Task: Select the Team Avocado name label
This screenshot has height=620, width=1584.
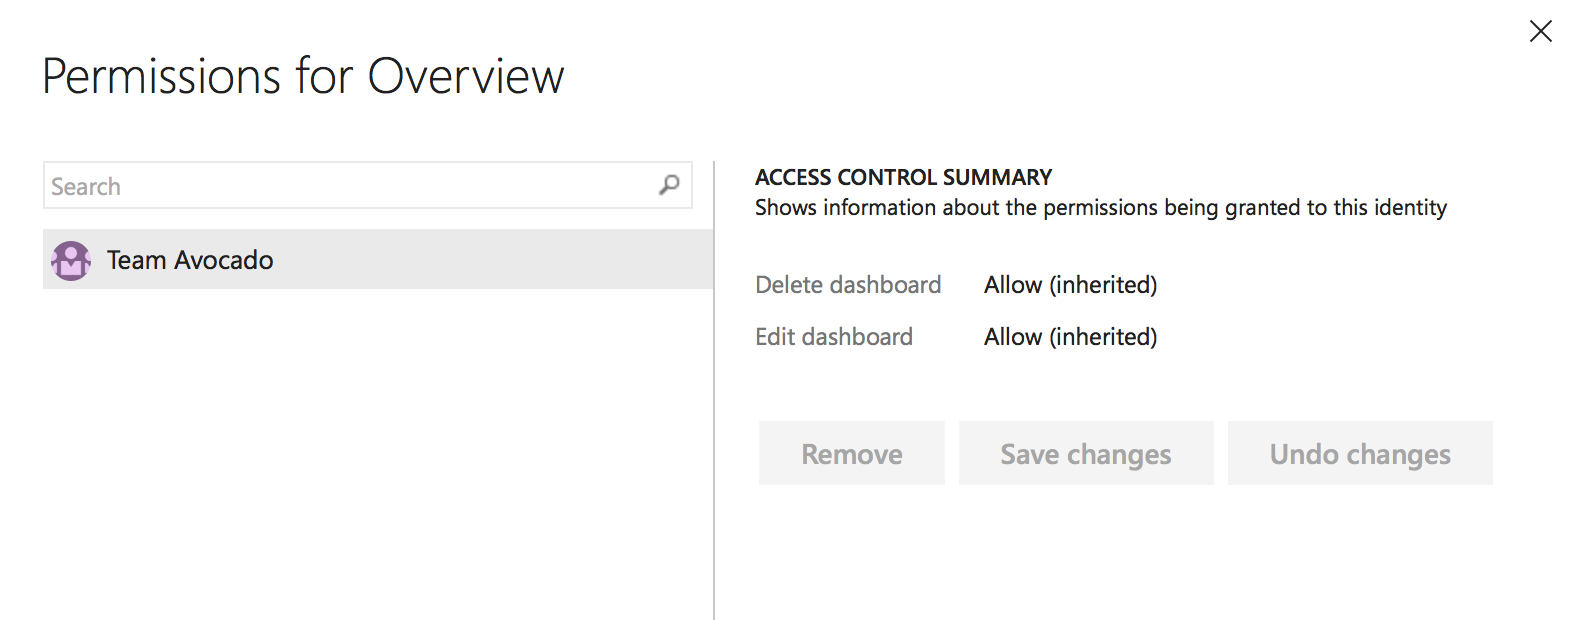Action: (x=190, y=260)
